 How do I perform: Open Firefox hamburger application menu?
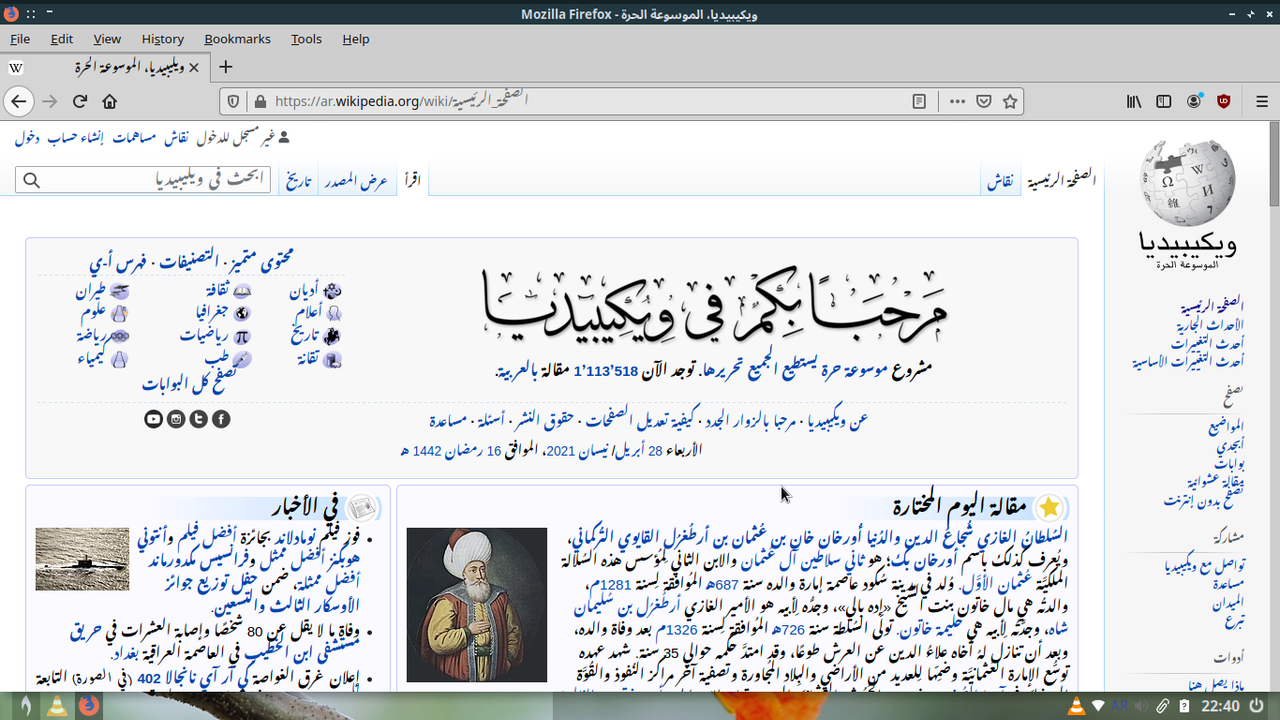1260,101
